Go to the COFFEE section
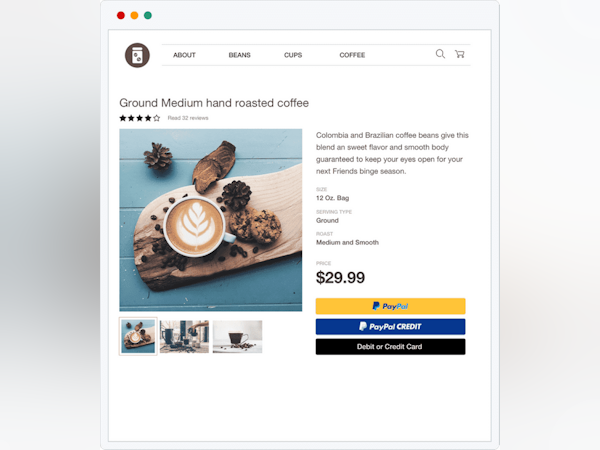Viewport: 600px width, 450px height. [352, 55]
